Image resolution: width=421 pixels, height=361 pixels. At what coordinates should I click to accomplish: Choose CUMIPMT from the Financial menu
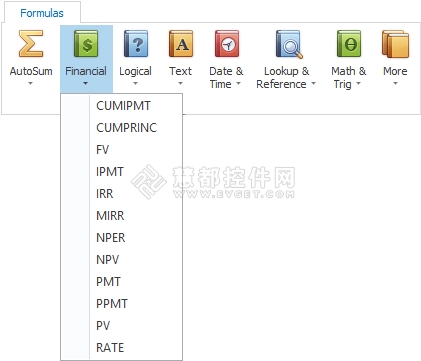point(121,106)
